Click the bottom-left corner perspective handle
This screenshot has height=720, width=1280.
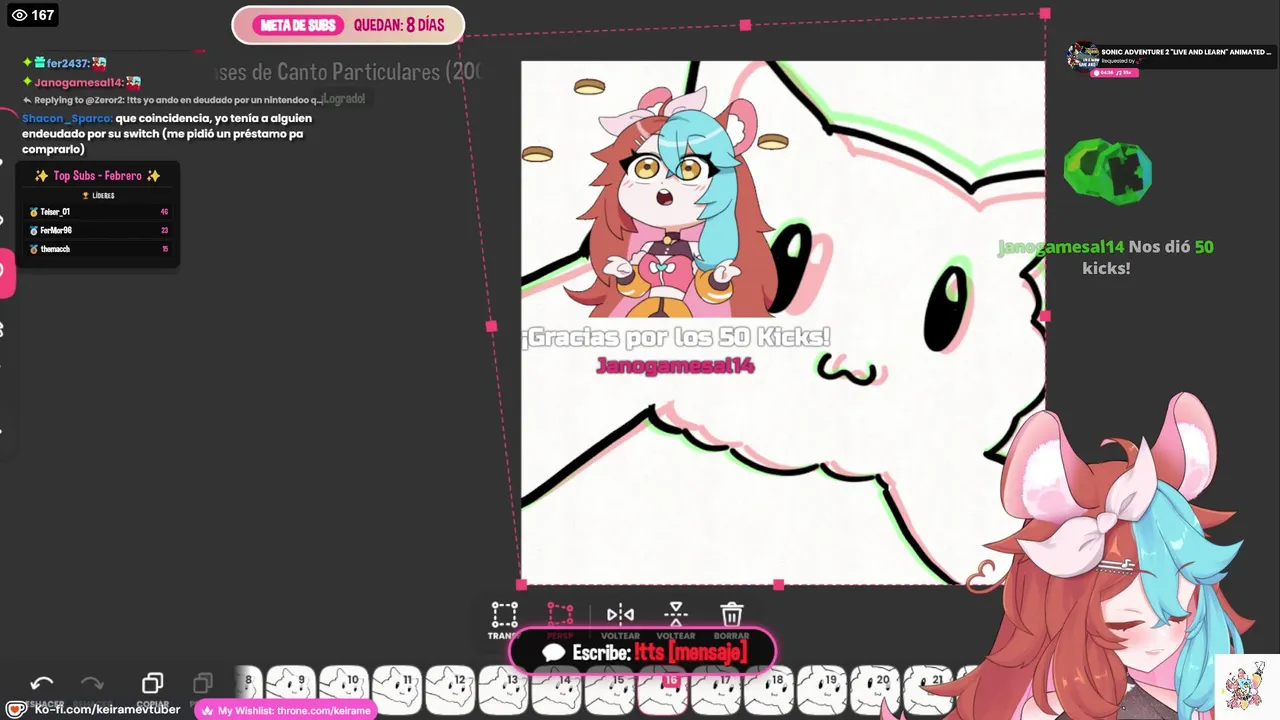pos(521,585)
